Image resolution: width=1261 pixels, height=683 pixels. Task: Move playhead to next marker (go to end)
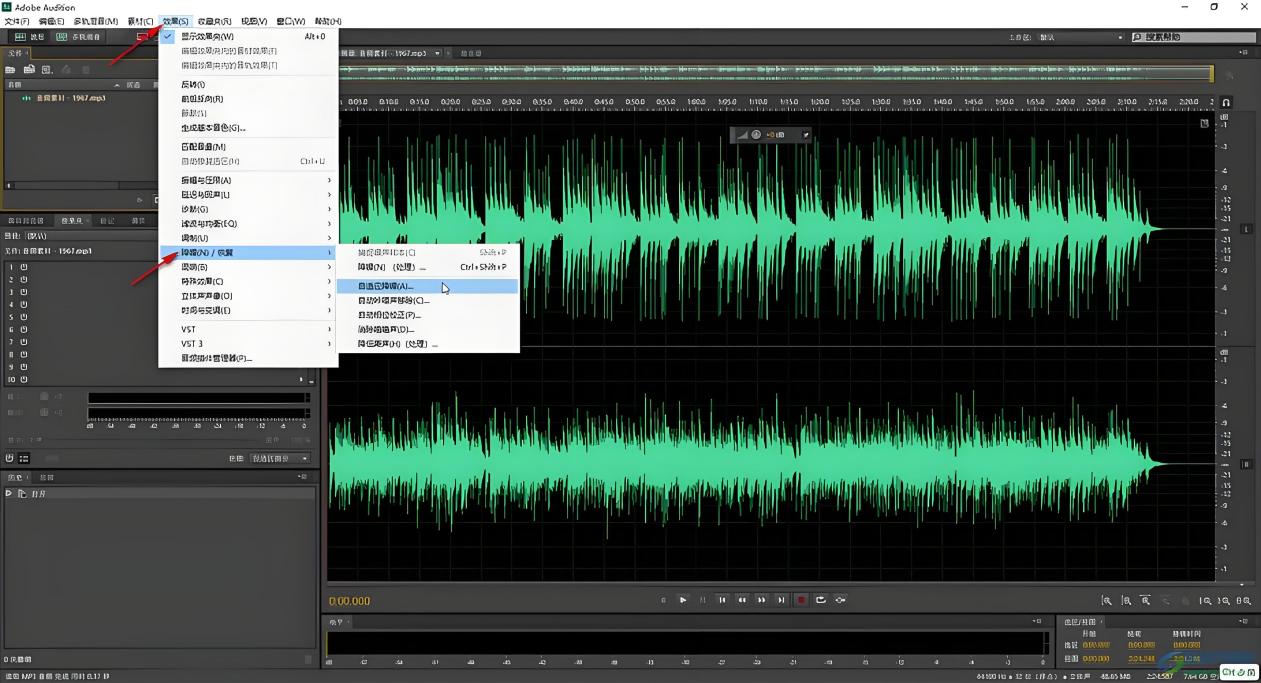pos(781,600)
